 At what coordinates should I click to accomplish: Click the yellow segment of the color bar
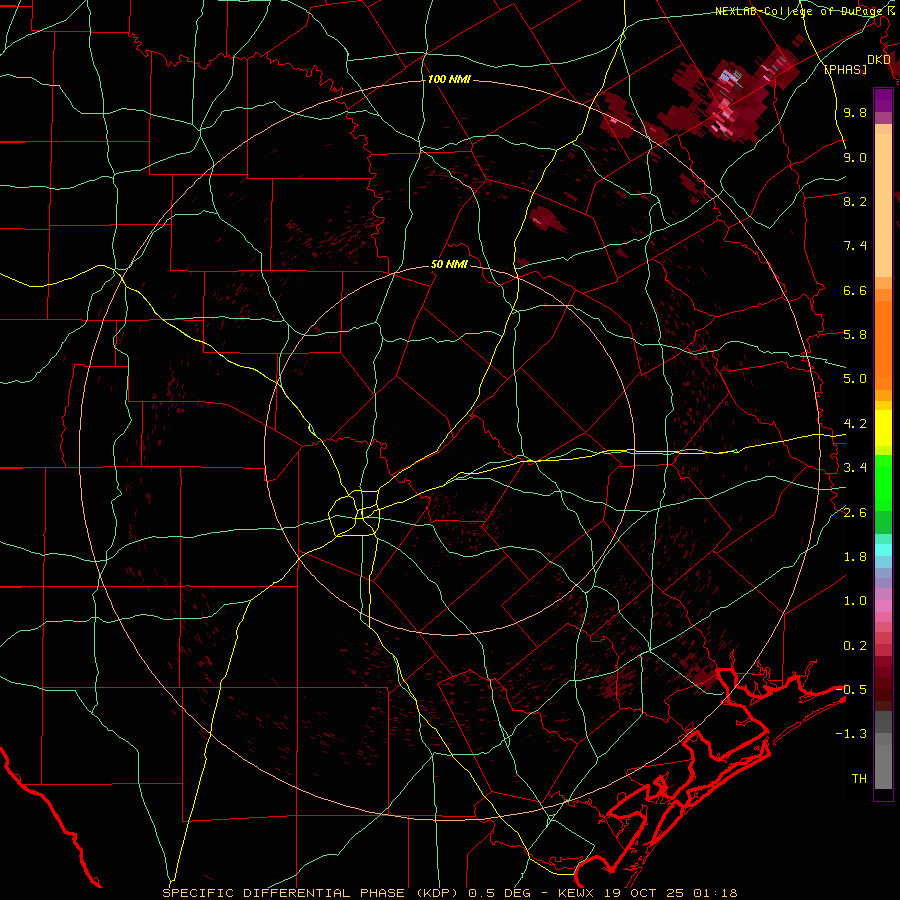[x=883, y=428]
